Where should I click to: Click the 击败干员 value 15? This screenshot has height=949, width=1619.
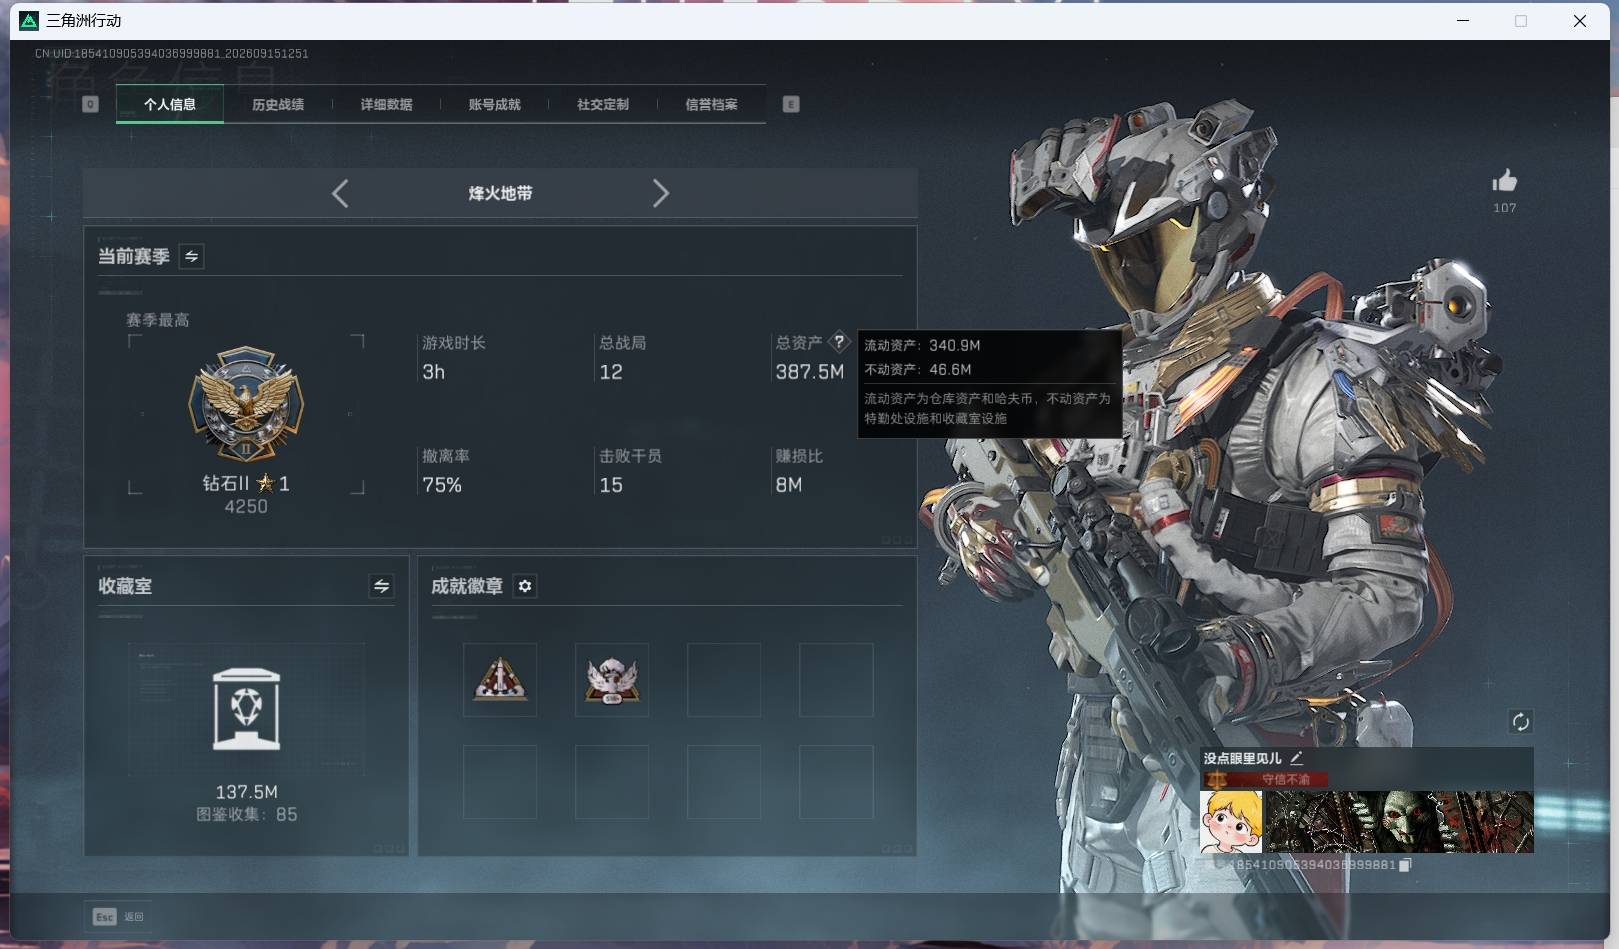(x=611, y=485)
